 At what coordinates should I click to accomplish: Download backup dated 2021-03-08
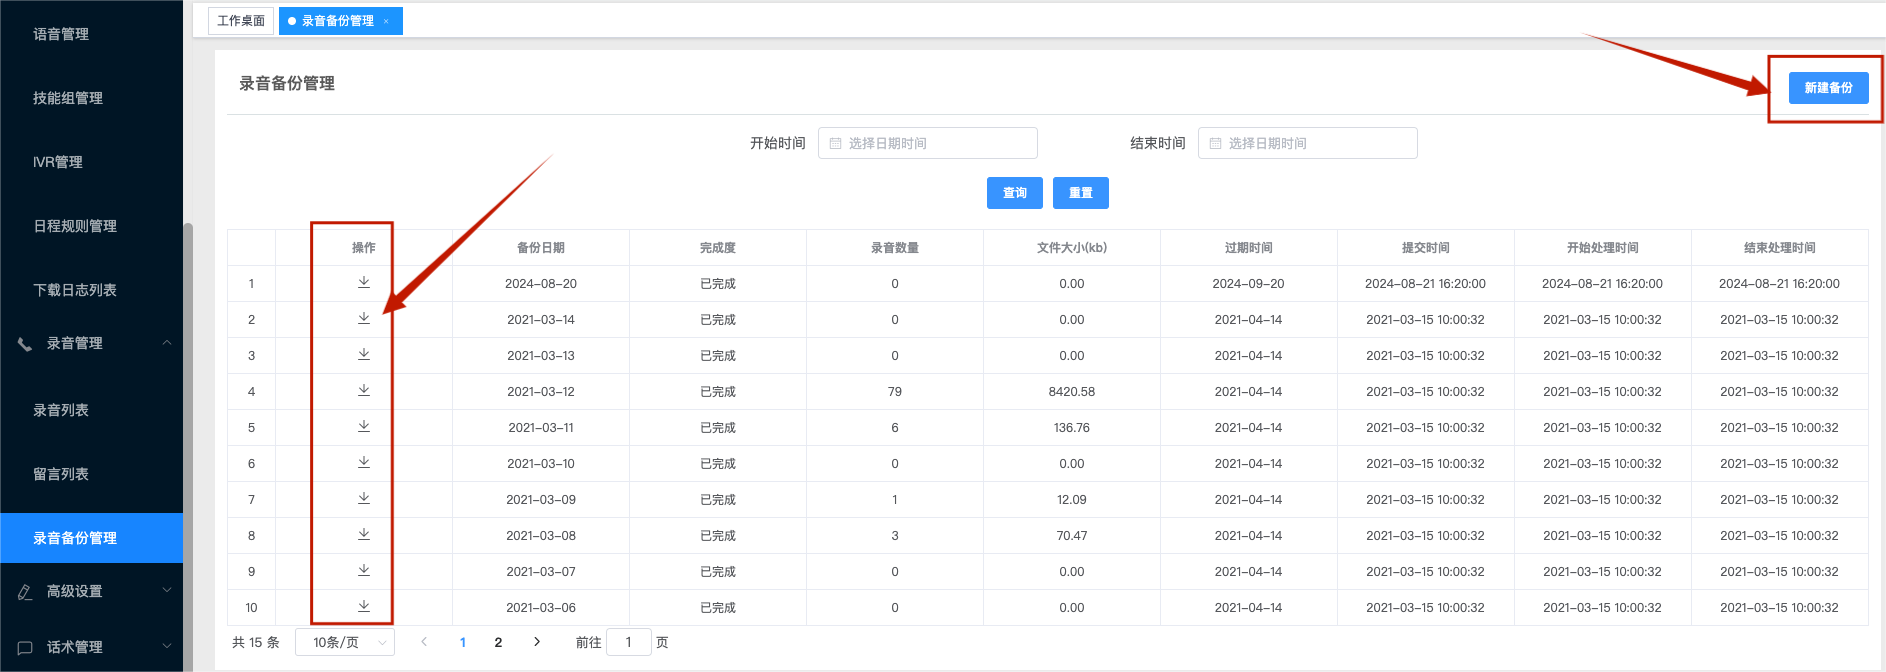(x=364, y=535)
